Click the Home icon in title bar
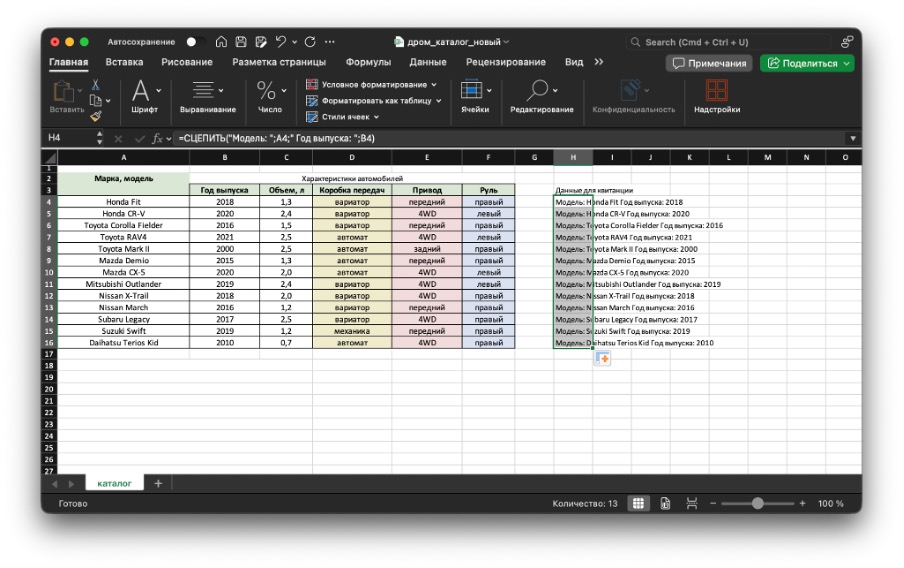Viewport: 904px width, 568px height. [221, 42]
